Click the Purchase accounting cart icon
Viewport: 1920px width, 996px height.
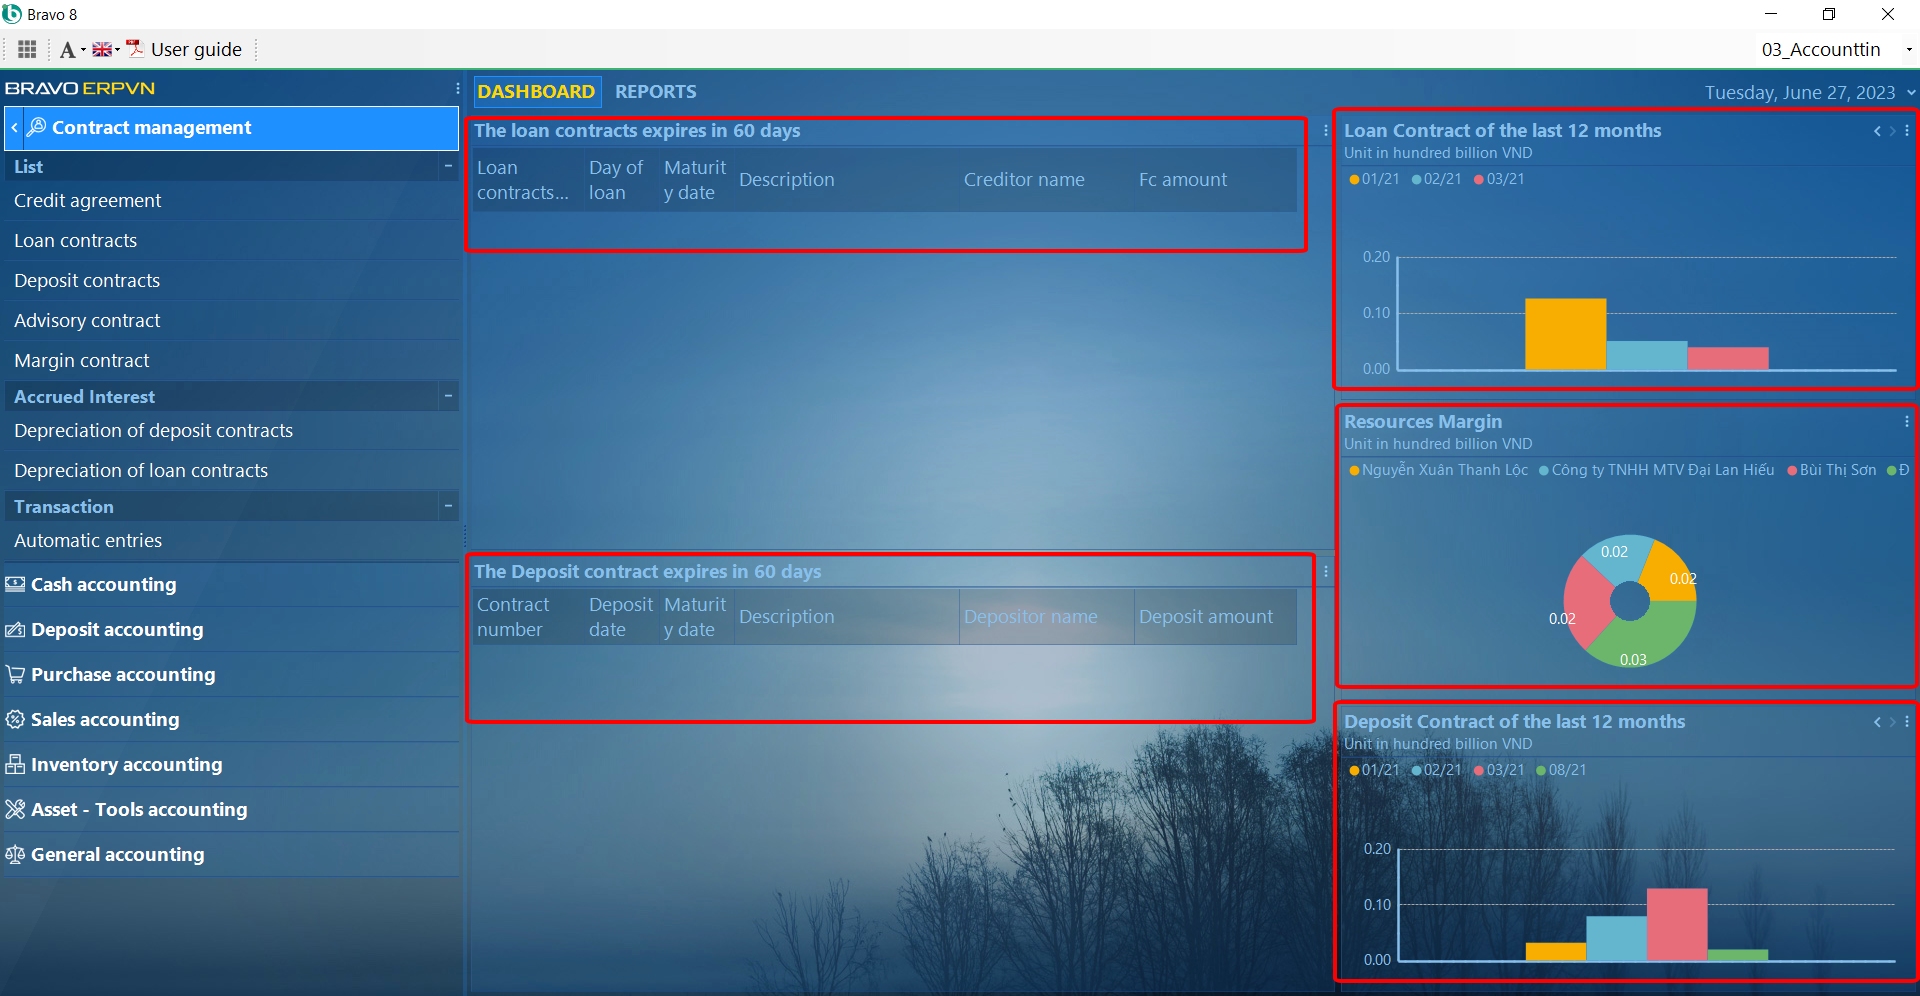pyautogui.click(x=15, y=675)
